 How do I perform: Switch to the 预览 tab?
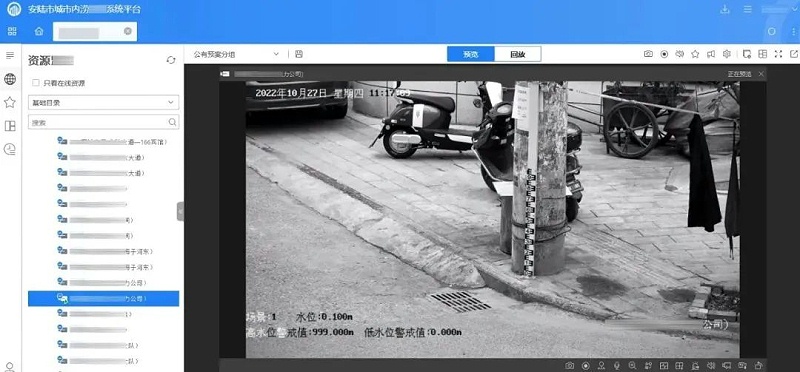[x=470, y=54]
